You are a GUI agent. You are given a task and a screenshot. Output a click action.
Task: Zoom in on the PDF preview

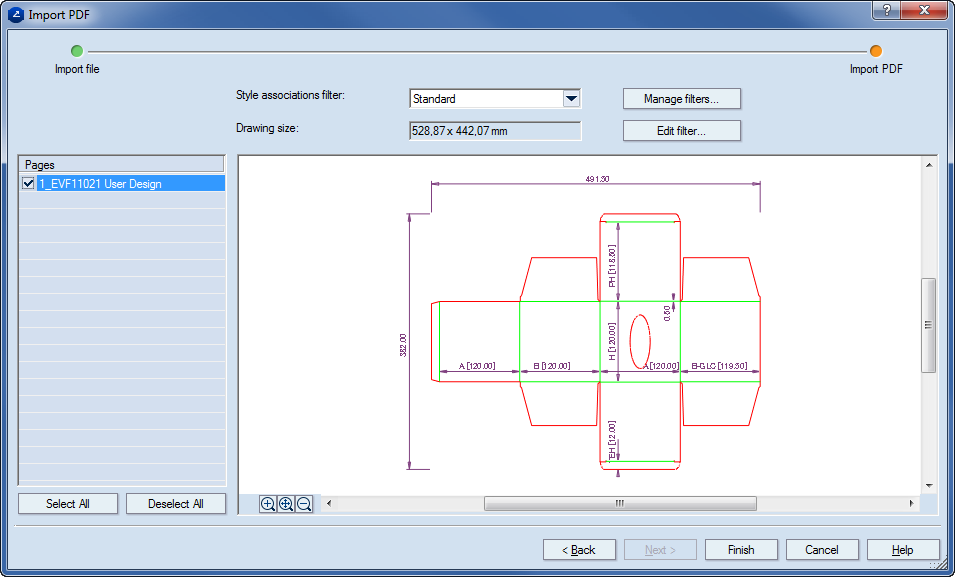(267, 504)
